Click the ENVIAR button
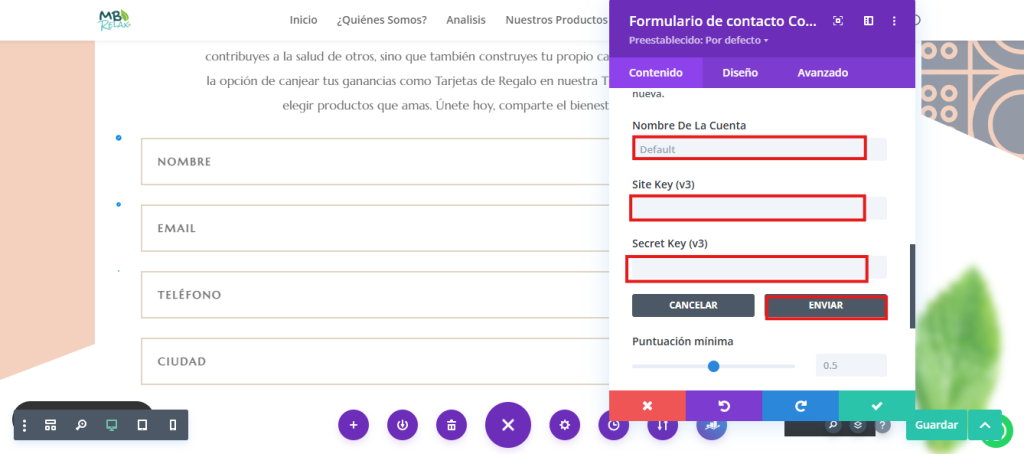Image resolution: width=1024 pixels, height=454 pixels. 825,305
